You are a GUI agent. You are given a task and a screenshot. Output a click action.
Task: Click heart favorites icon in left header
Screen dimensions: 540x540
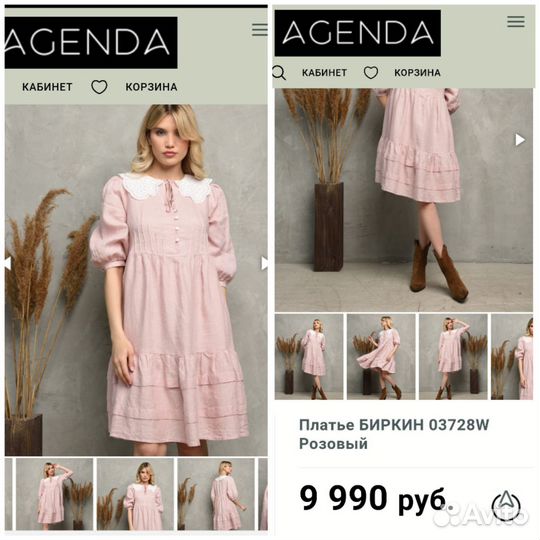click(99, 87)
